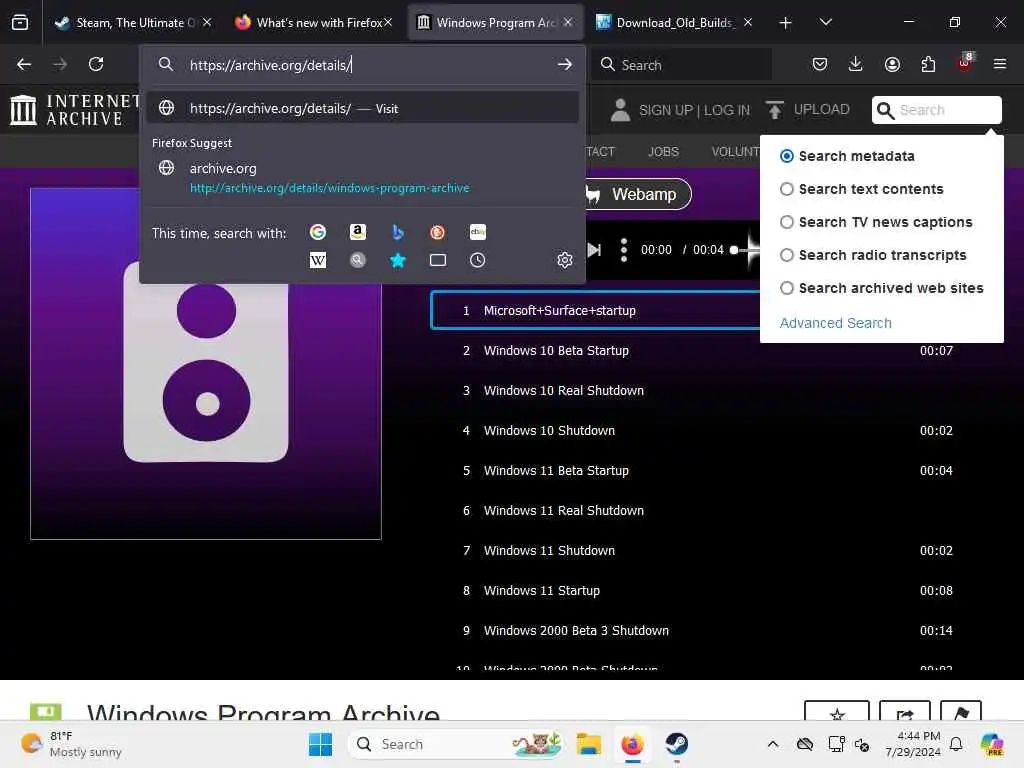
Task: Click the Upload arrow icon
Action: (x=775, y=110)
